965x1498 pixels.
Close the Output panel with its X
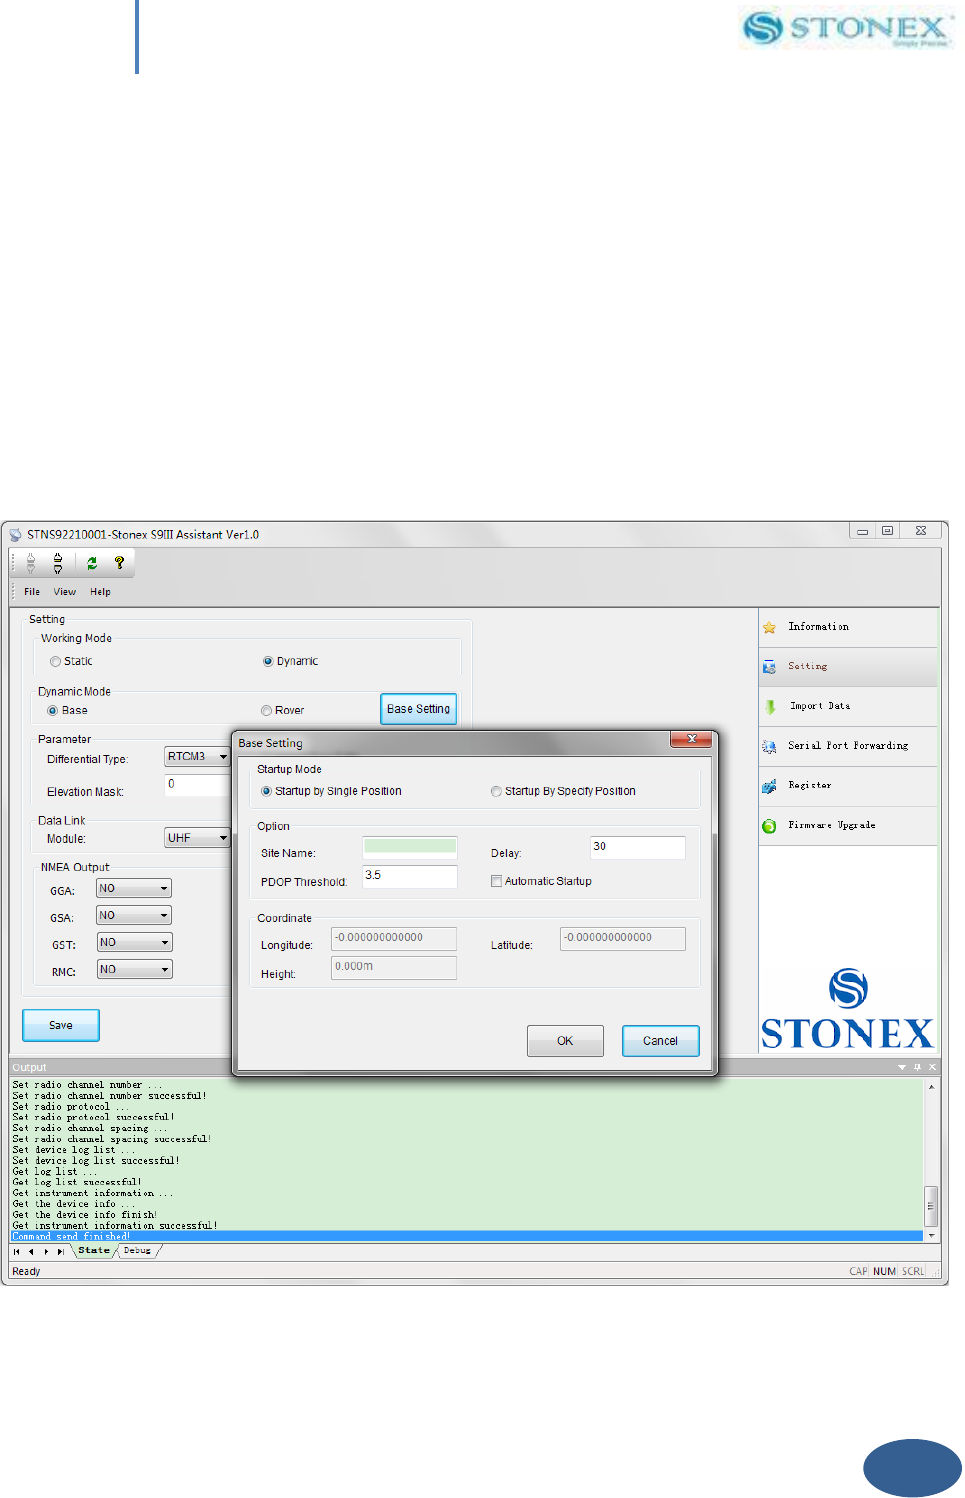click(x=932, y=1067)
